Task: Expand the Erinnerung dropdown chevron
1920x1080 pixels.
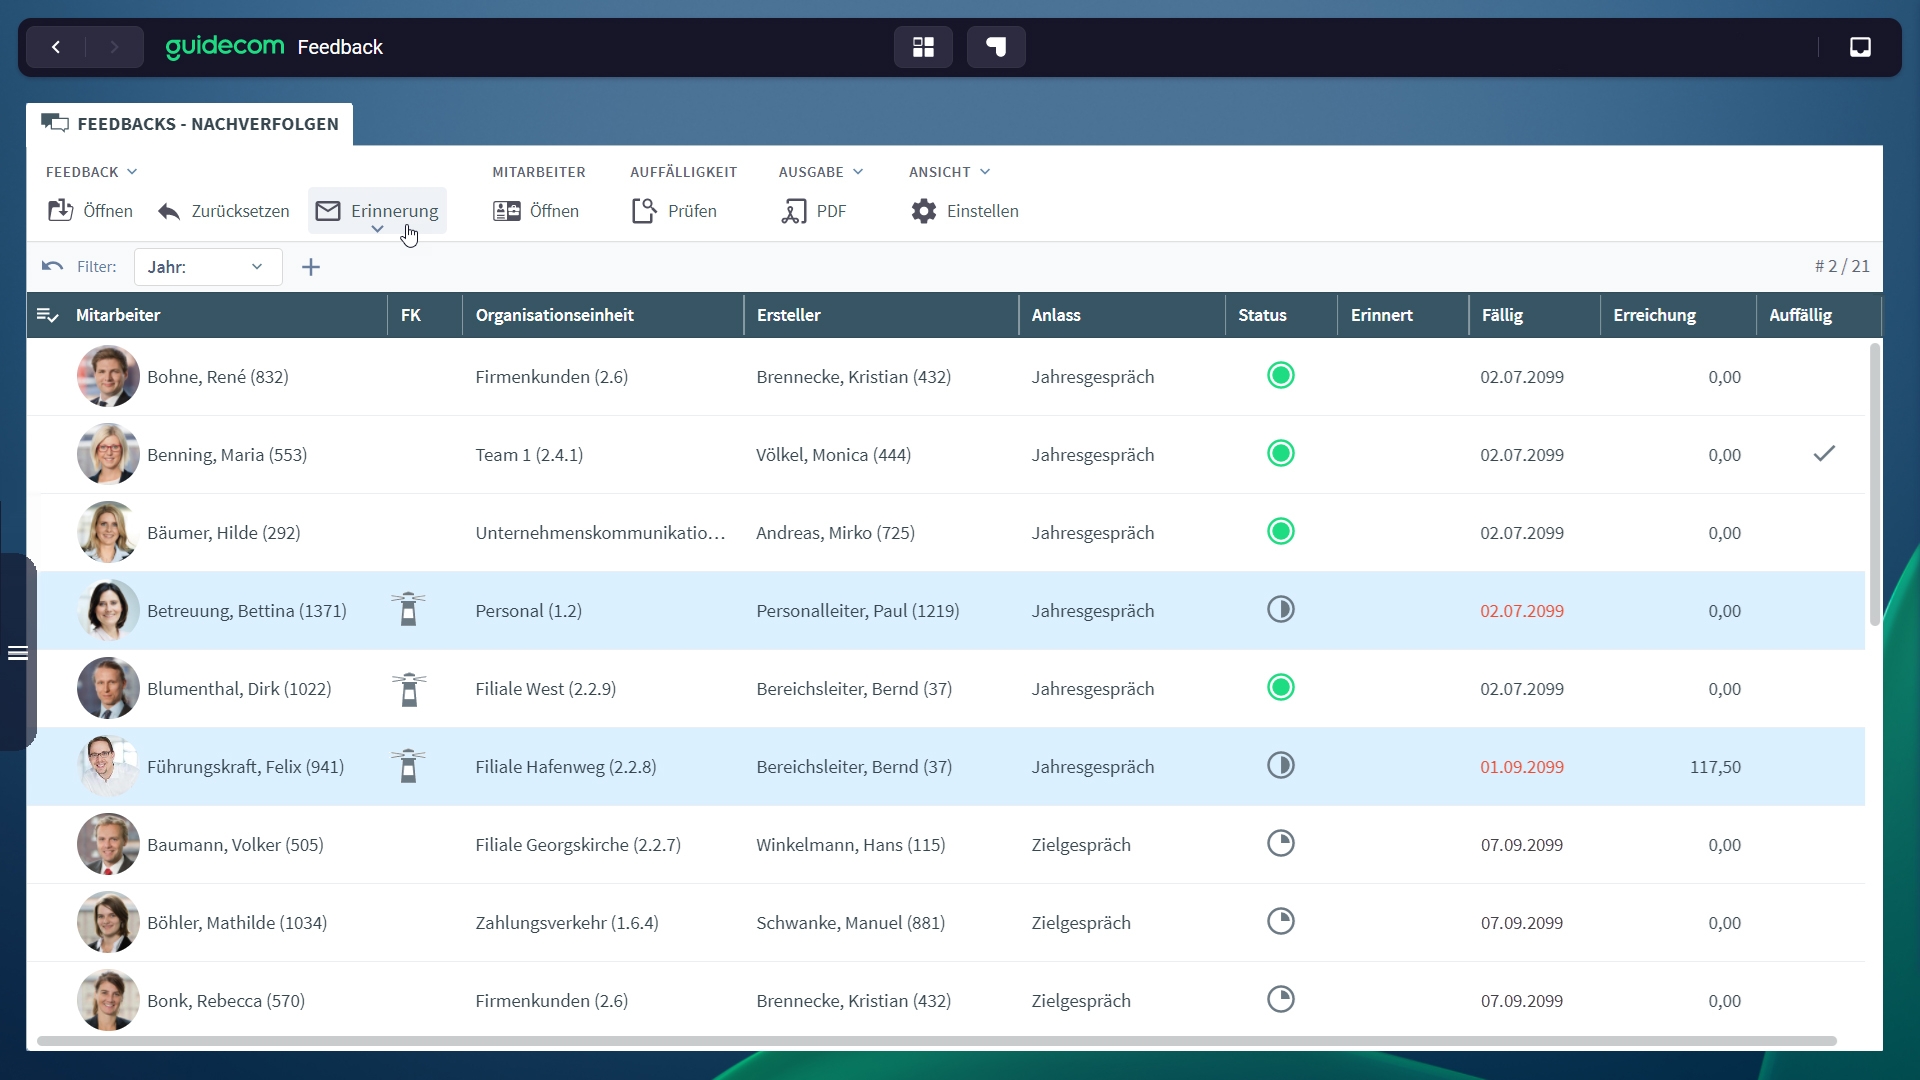Action: [x=377, y=230]
